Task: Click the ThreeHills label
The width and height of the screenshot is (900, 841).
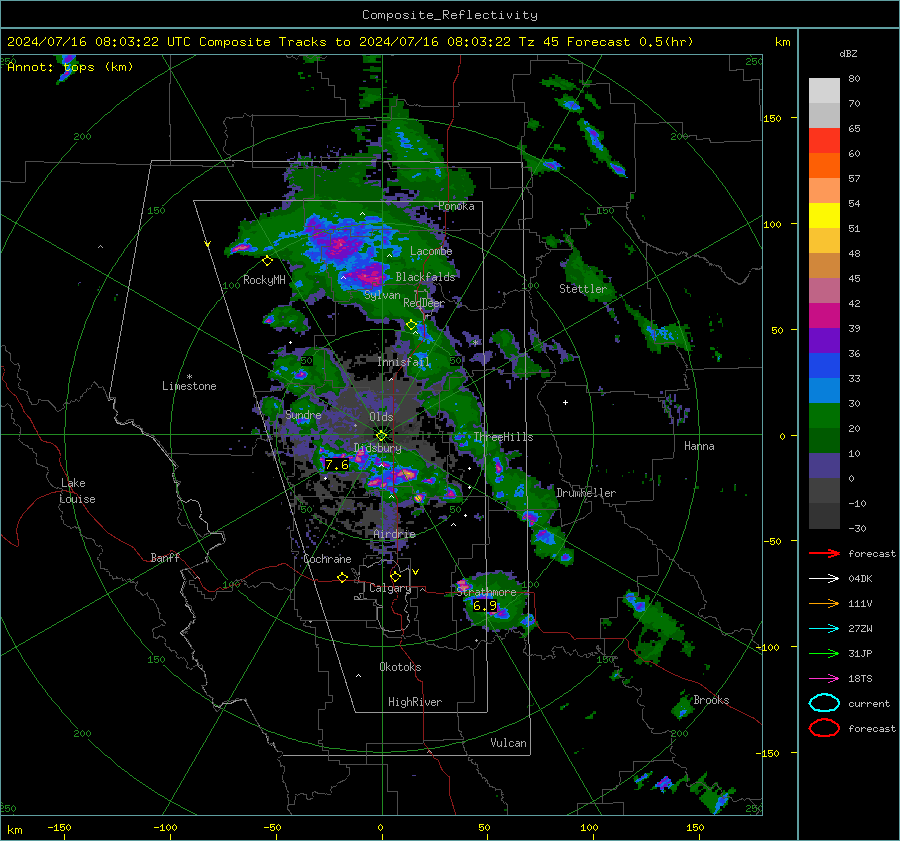Action: pos(503,437)
